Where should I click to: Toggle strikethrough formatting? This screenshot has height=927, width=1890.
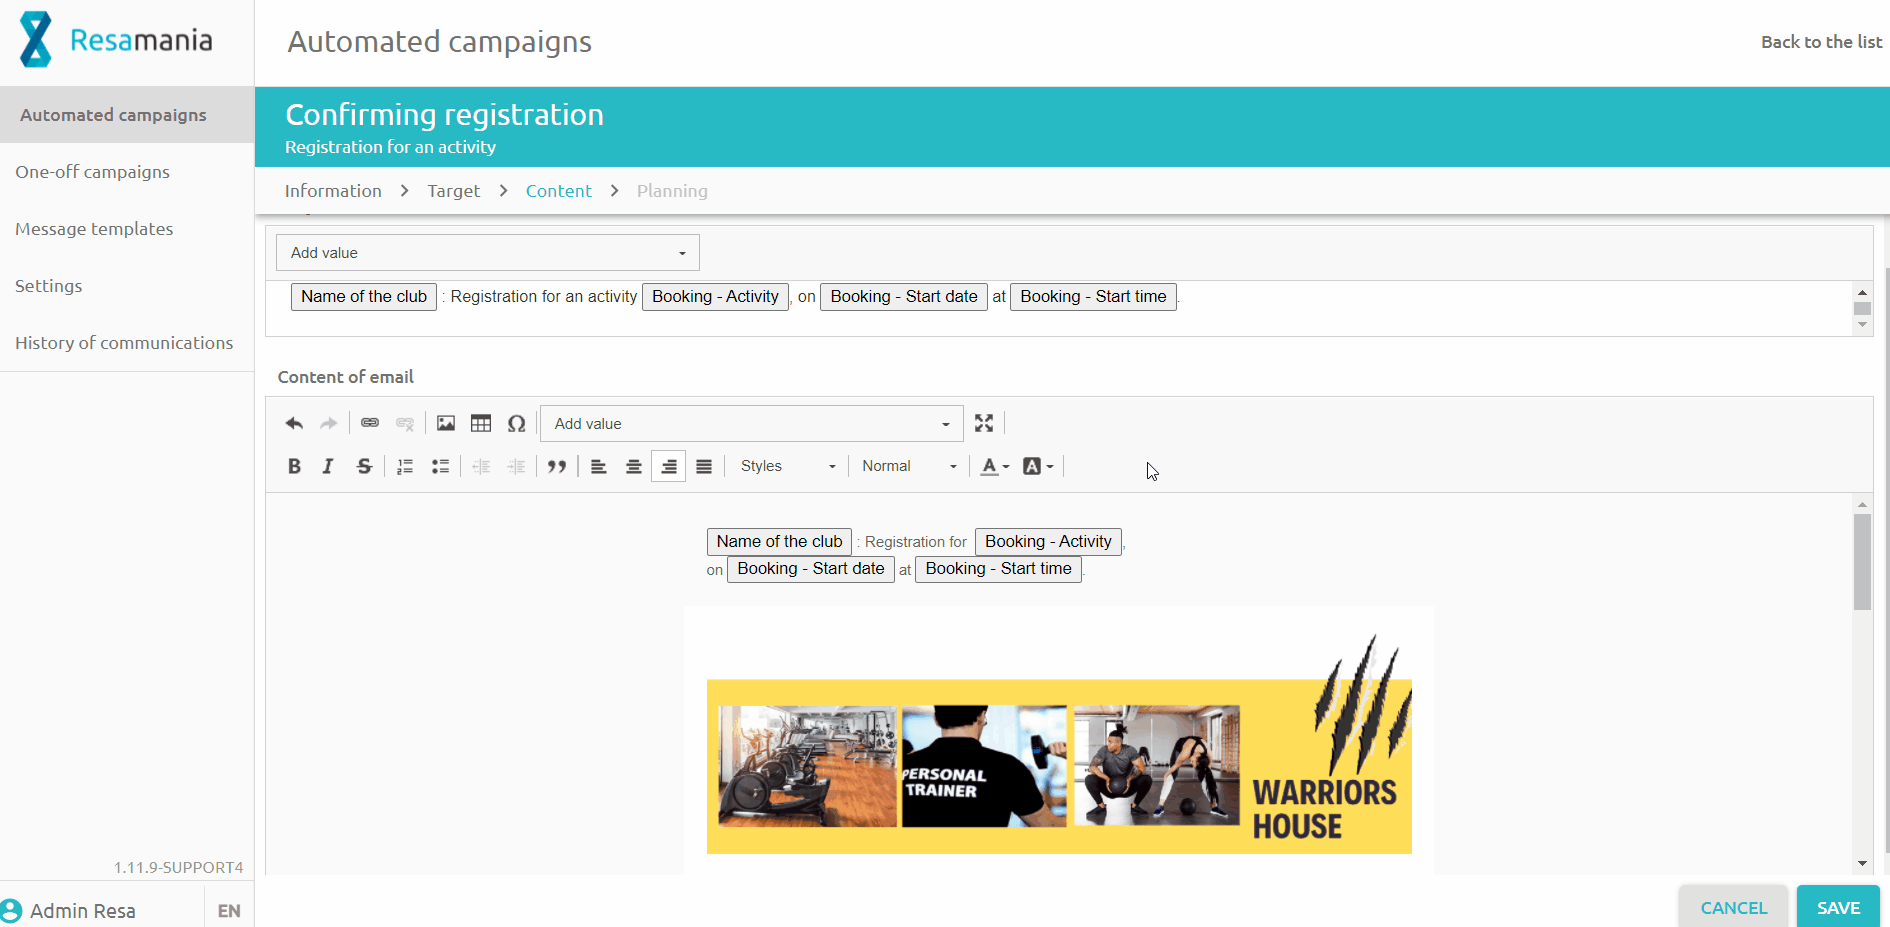coord(364,466)
